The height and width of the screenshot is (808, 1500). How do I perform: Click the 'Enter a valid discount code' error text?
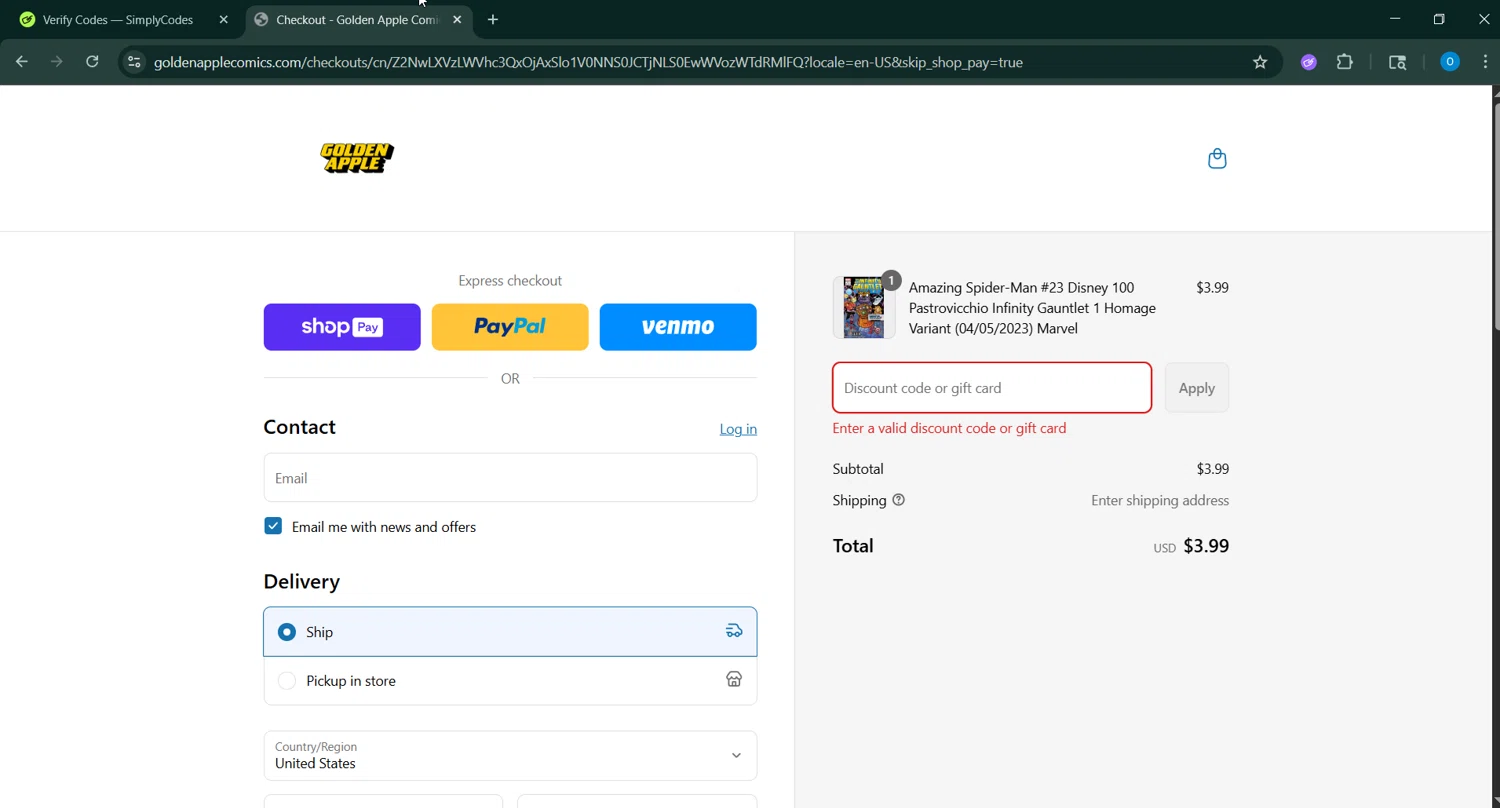(949, 428)
